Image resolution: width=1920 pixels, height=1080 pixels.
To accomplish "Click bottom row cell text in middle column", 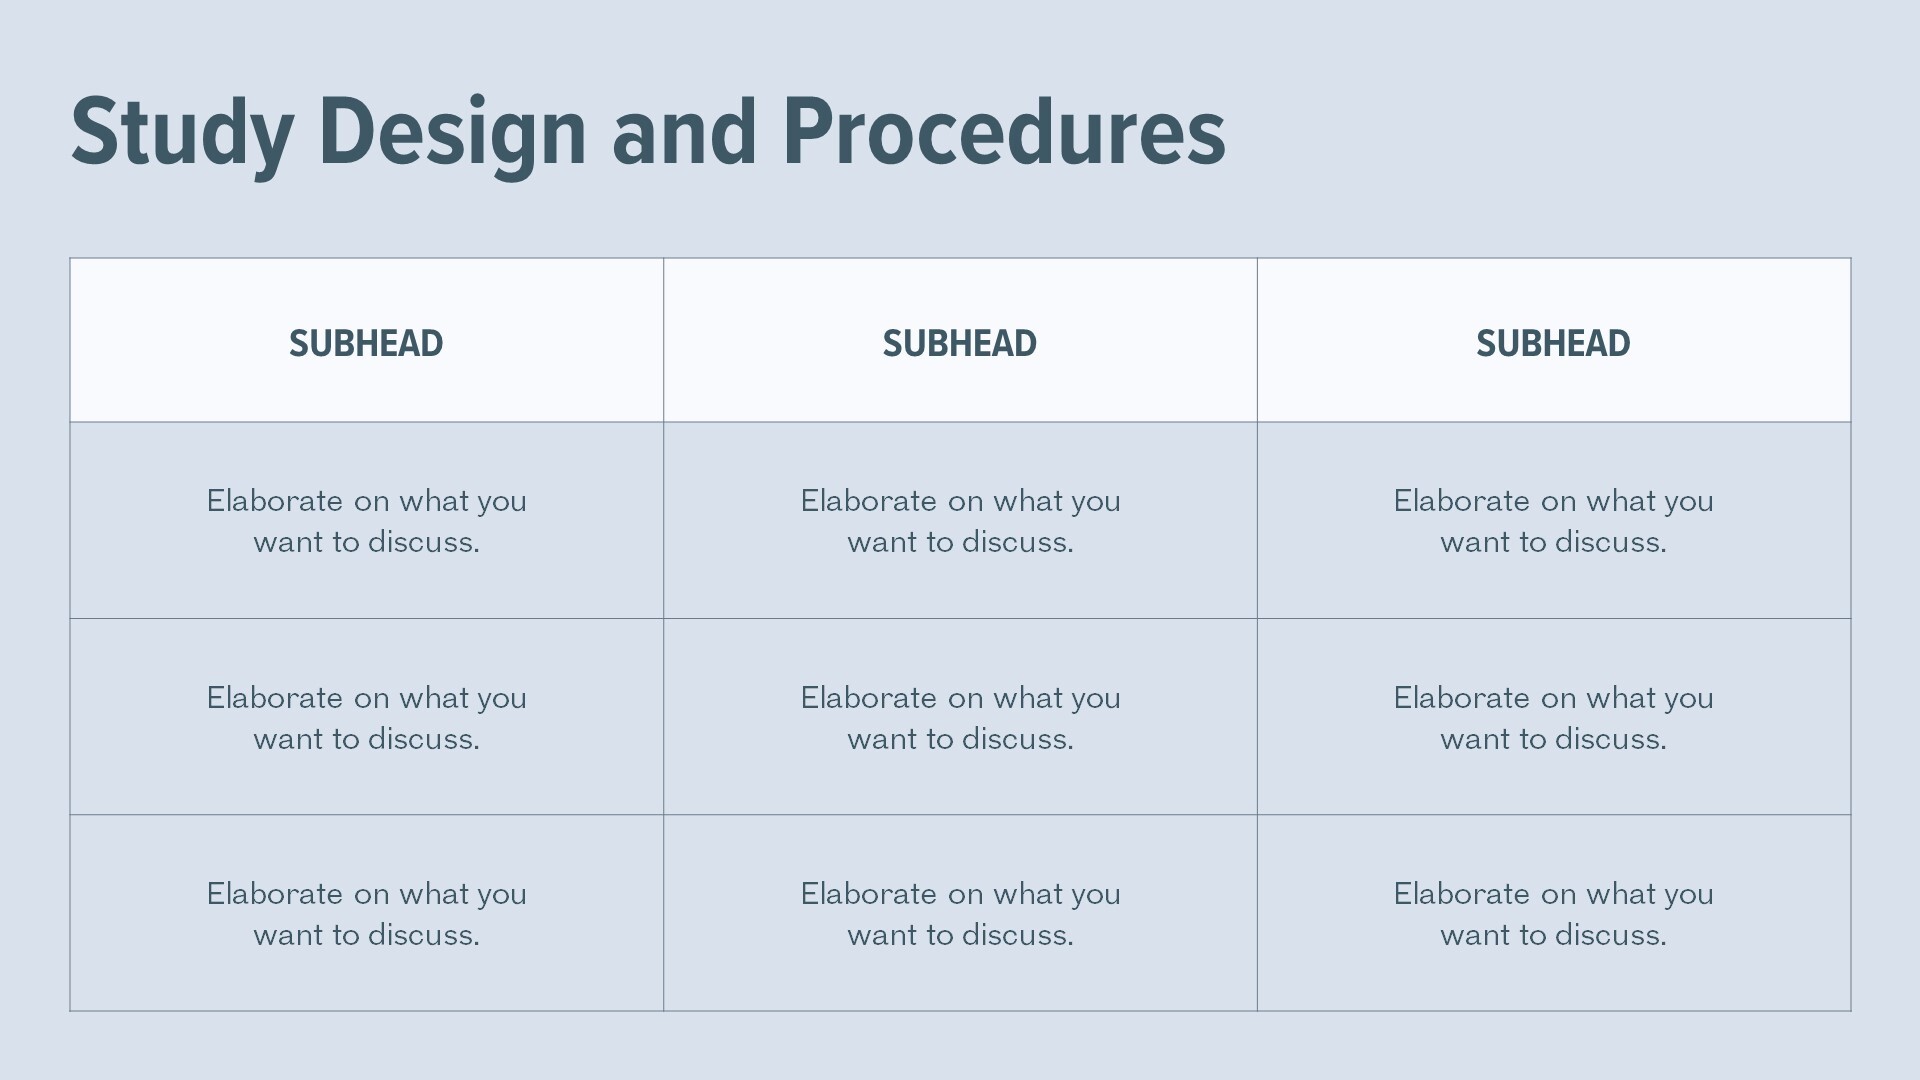I will pos(960,913).
